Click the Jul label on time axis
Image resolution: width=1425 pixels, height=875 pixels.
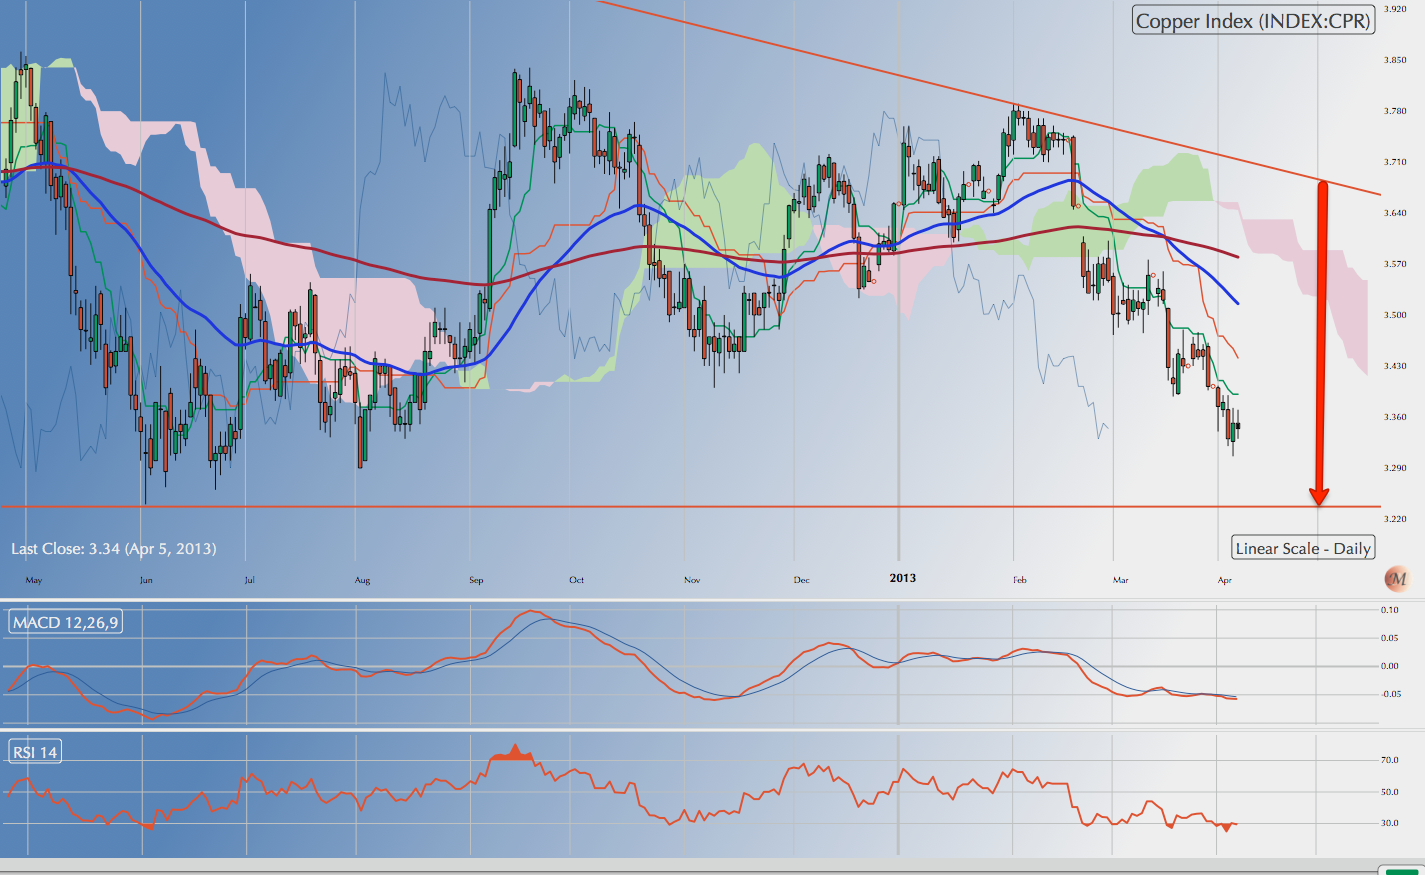point(249,580)
